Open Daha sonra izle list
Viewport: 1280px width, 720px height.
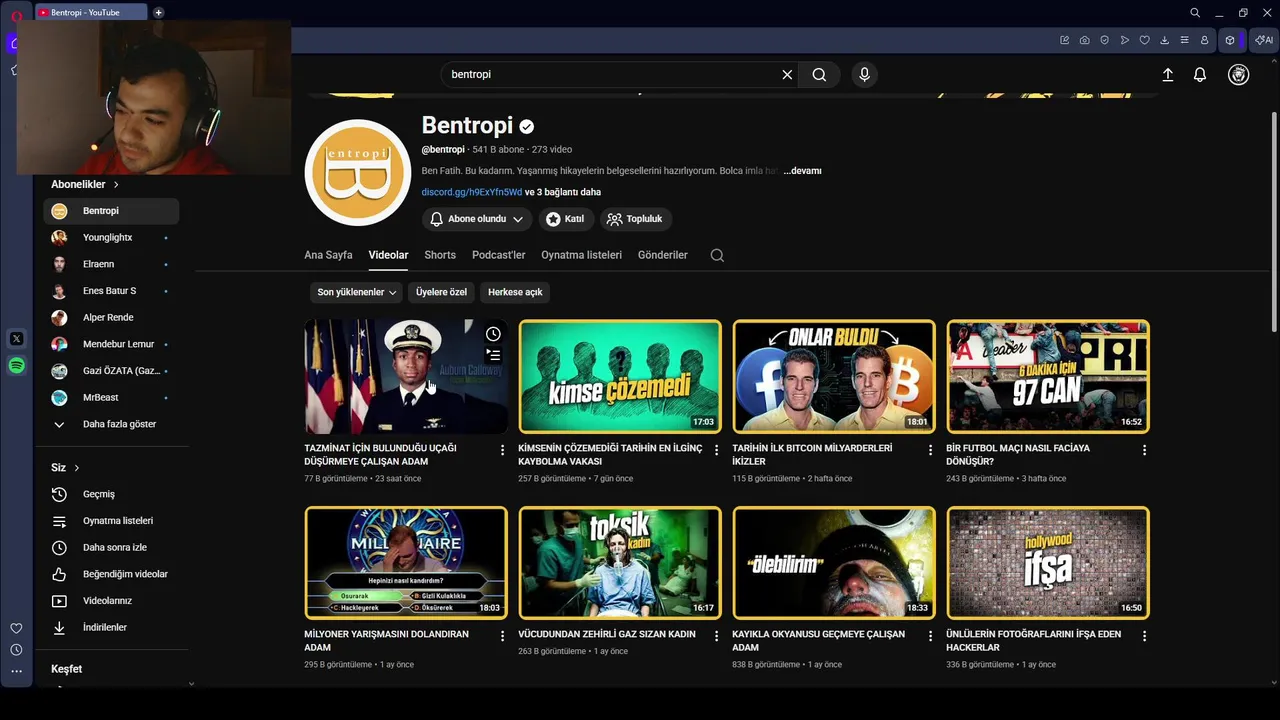[111, 547]
